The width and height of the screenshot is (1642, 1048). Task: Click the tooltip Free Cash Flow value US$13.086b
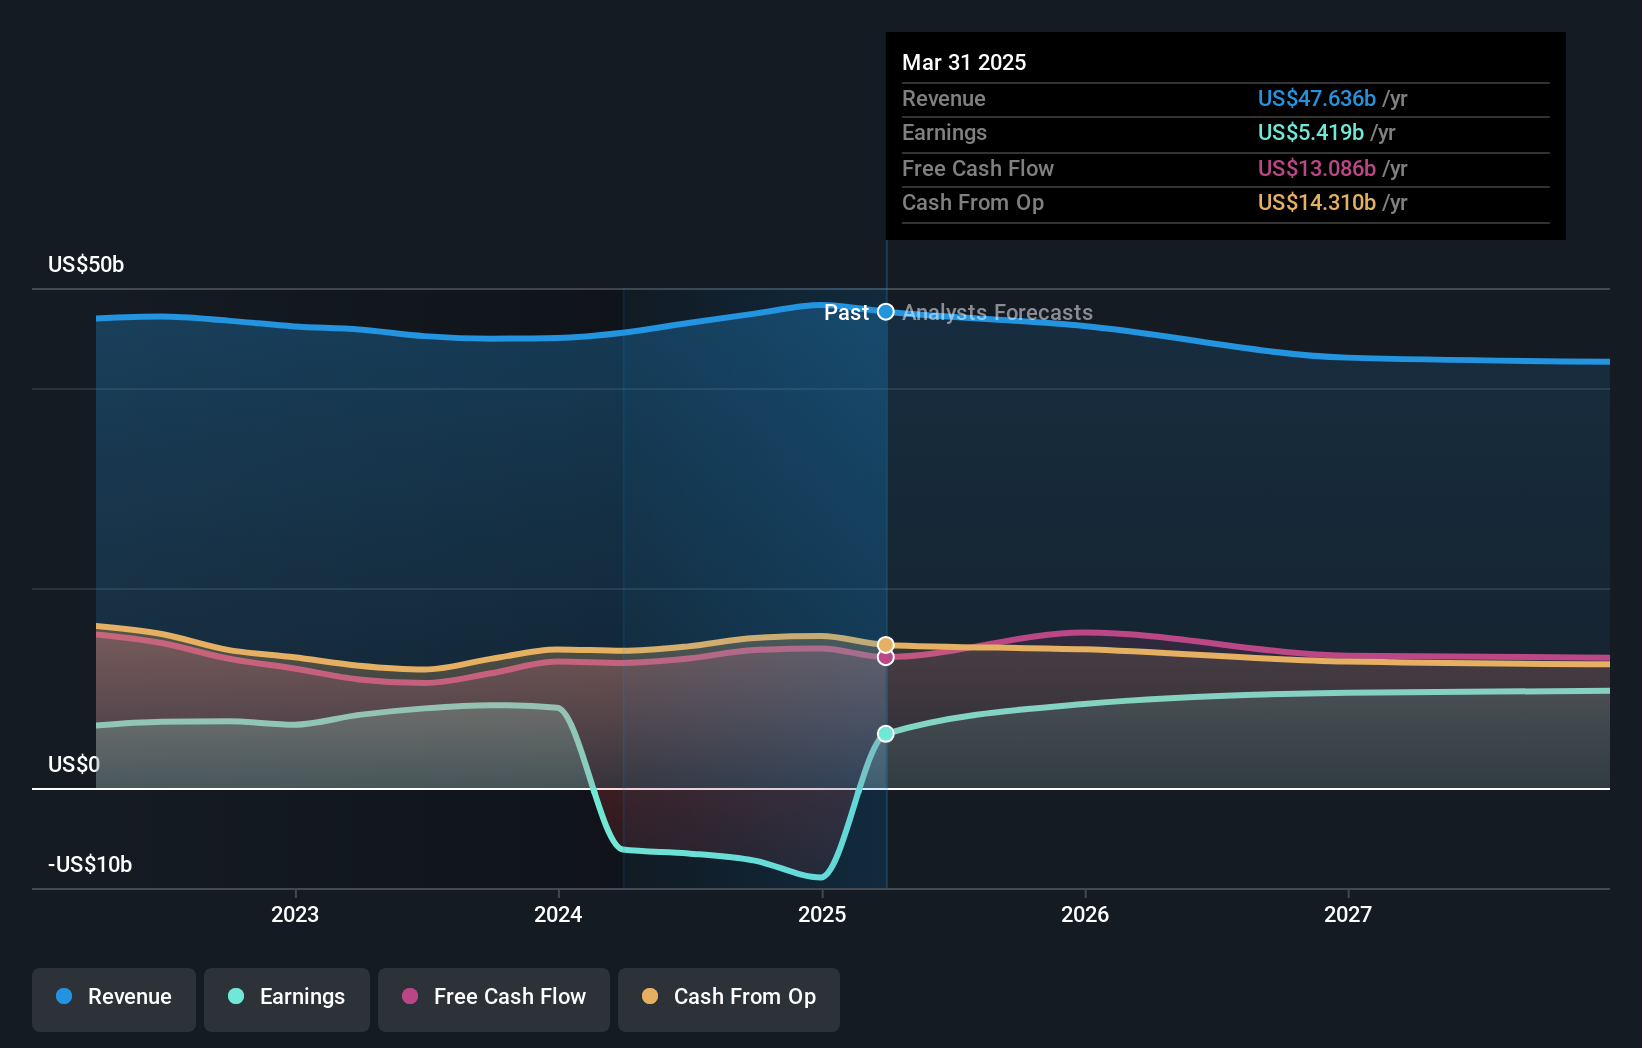click(1317, 168)
